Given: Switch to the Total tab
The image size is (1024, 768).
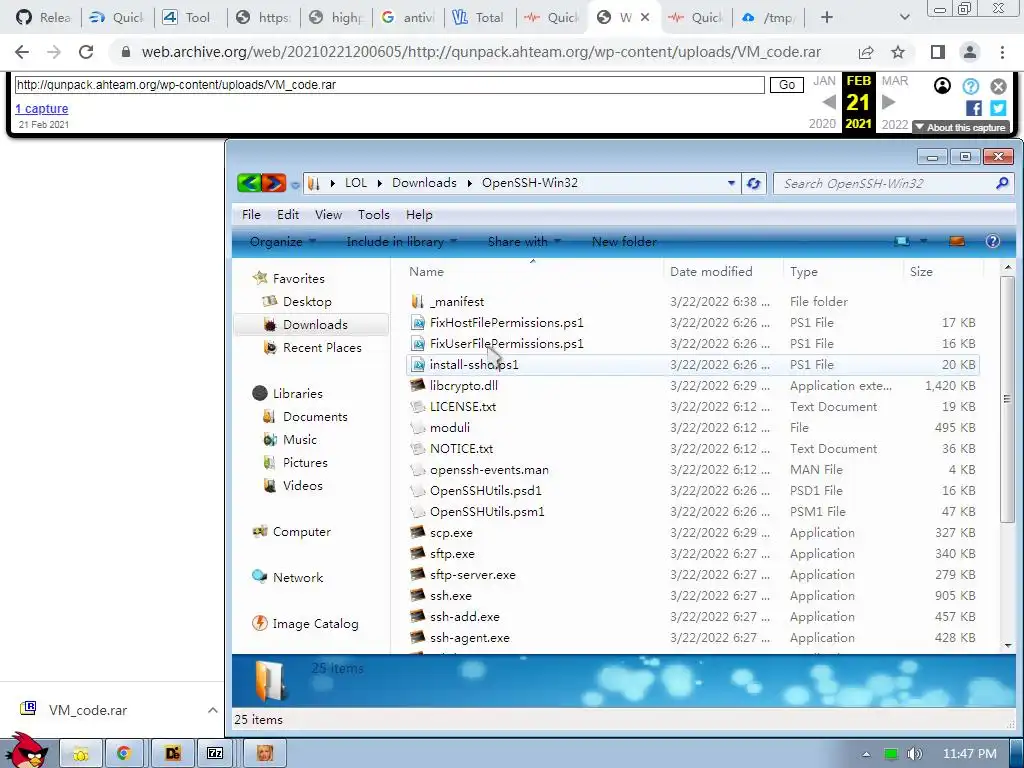Looking at the screenshot, I should 479,18.
